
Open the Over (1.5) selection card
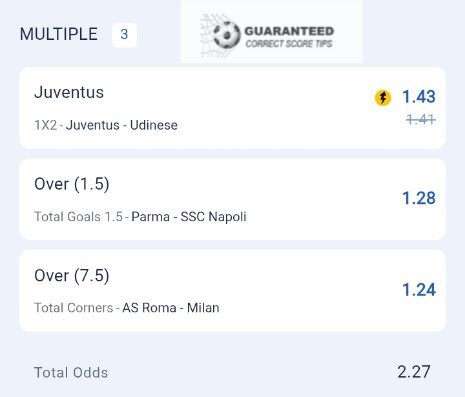tap(232, 199)
